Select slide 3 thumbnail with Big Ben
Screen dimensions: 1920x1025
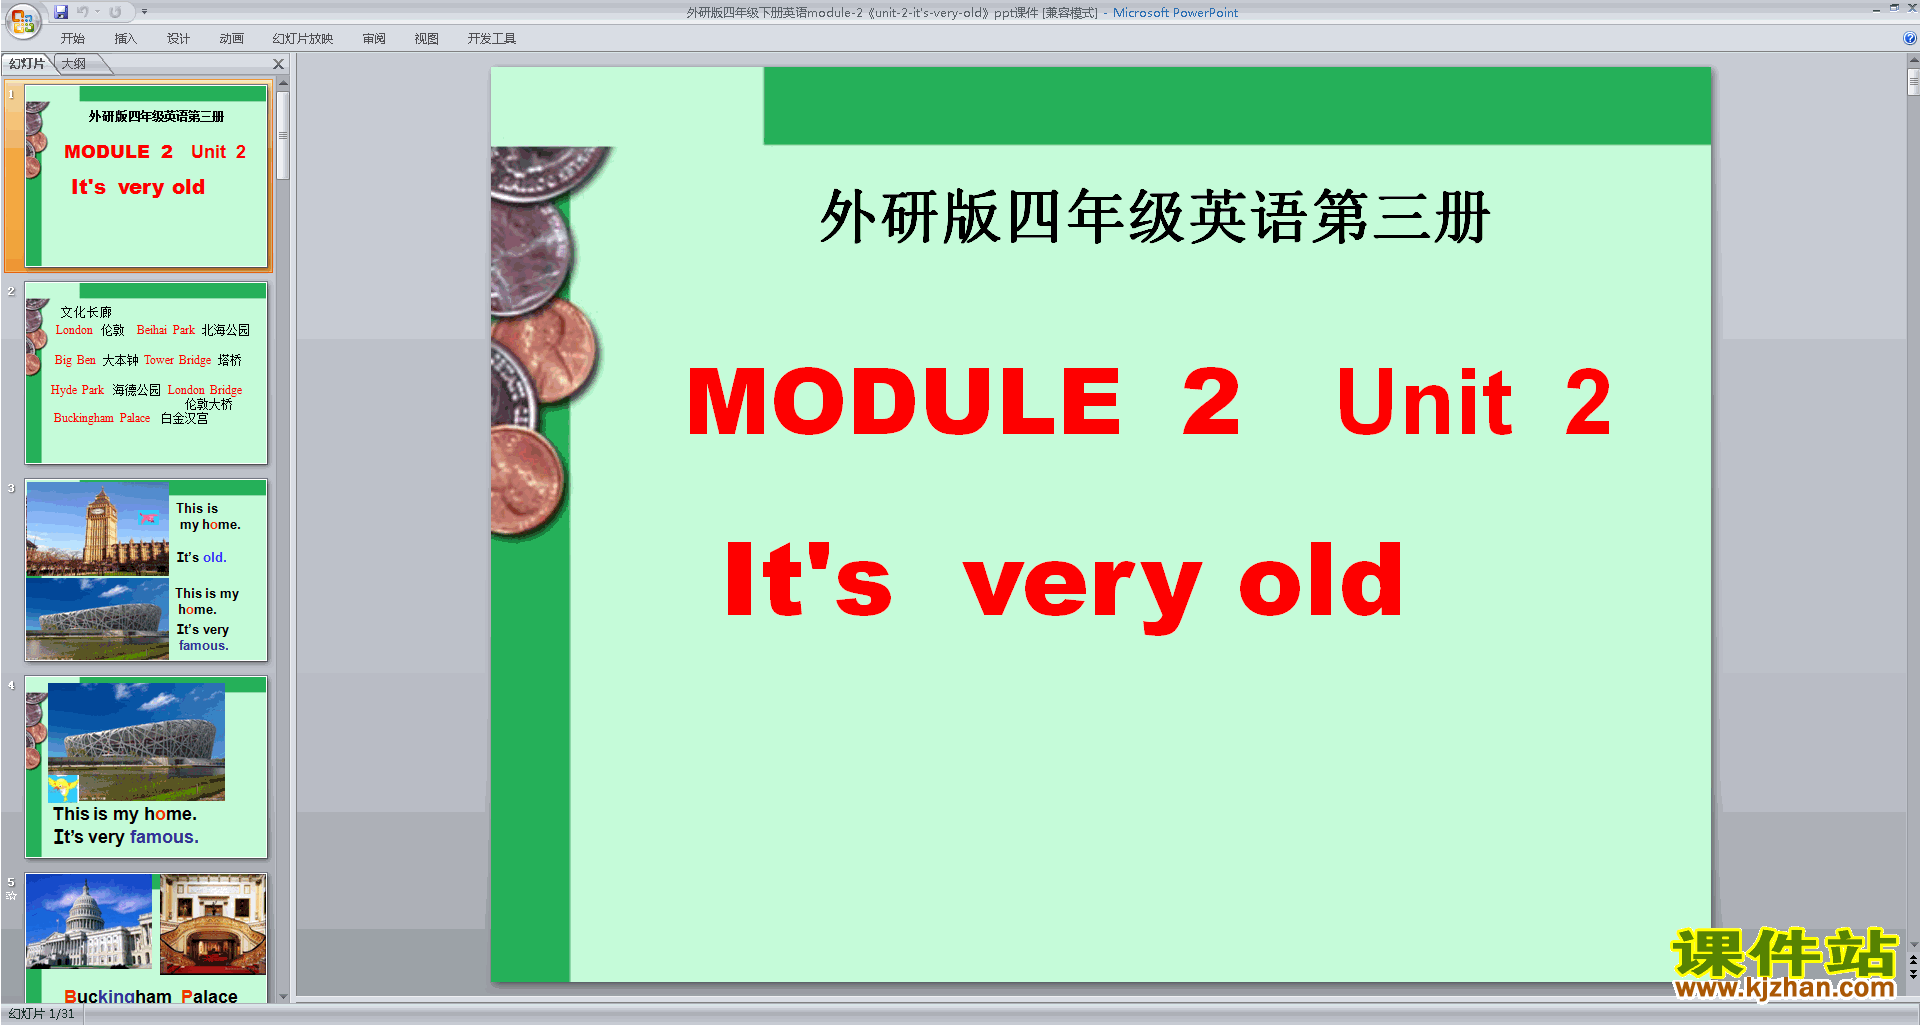click(x=146, y=570)
